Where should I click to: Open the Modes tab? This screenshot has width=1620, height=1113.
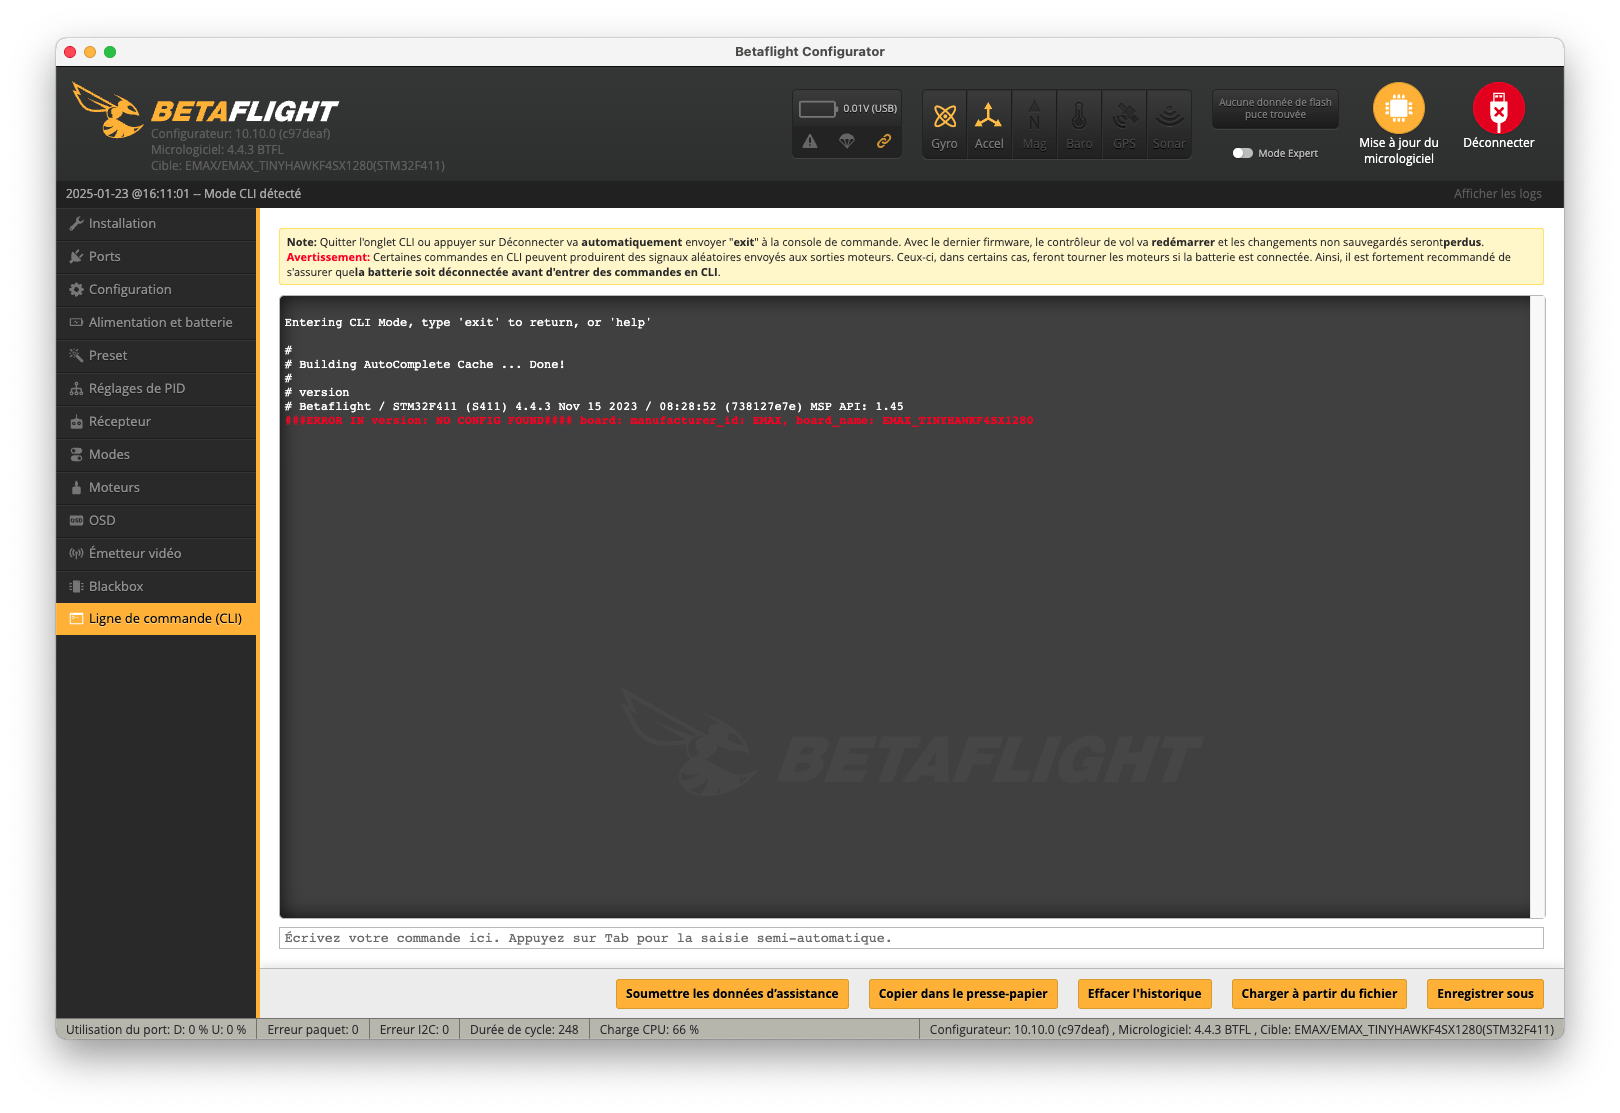(x=156, y=455)
